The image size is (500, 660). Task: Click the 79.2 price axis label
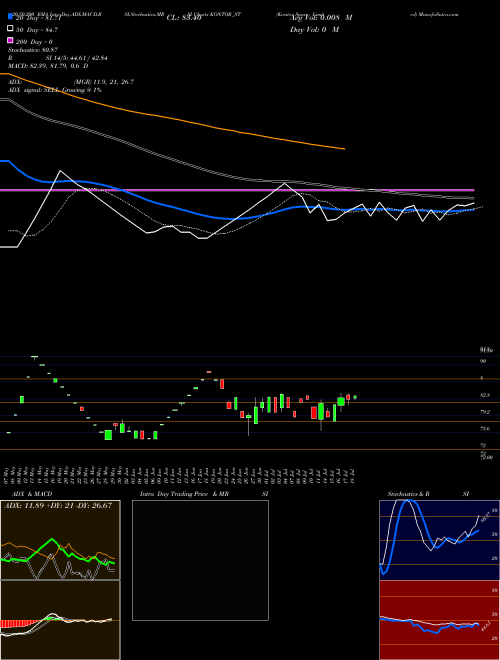click(x=485, y=412)
